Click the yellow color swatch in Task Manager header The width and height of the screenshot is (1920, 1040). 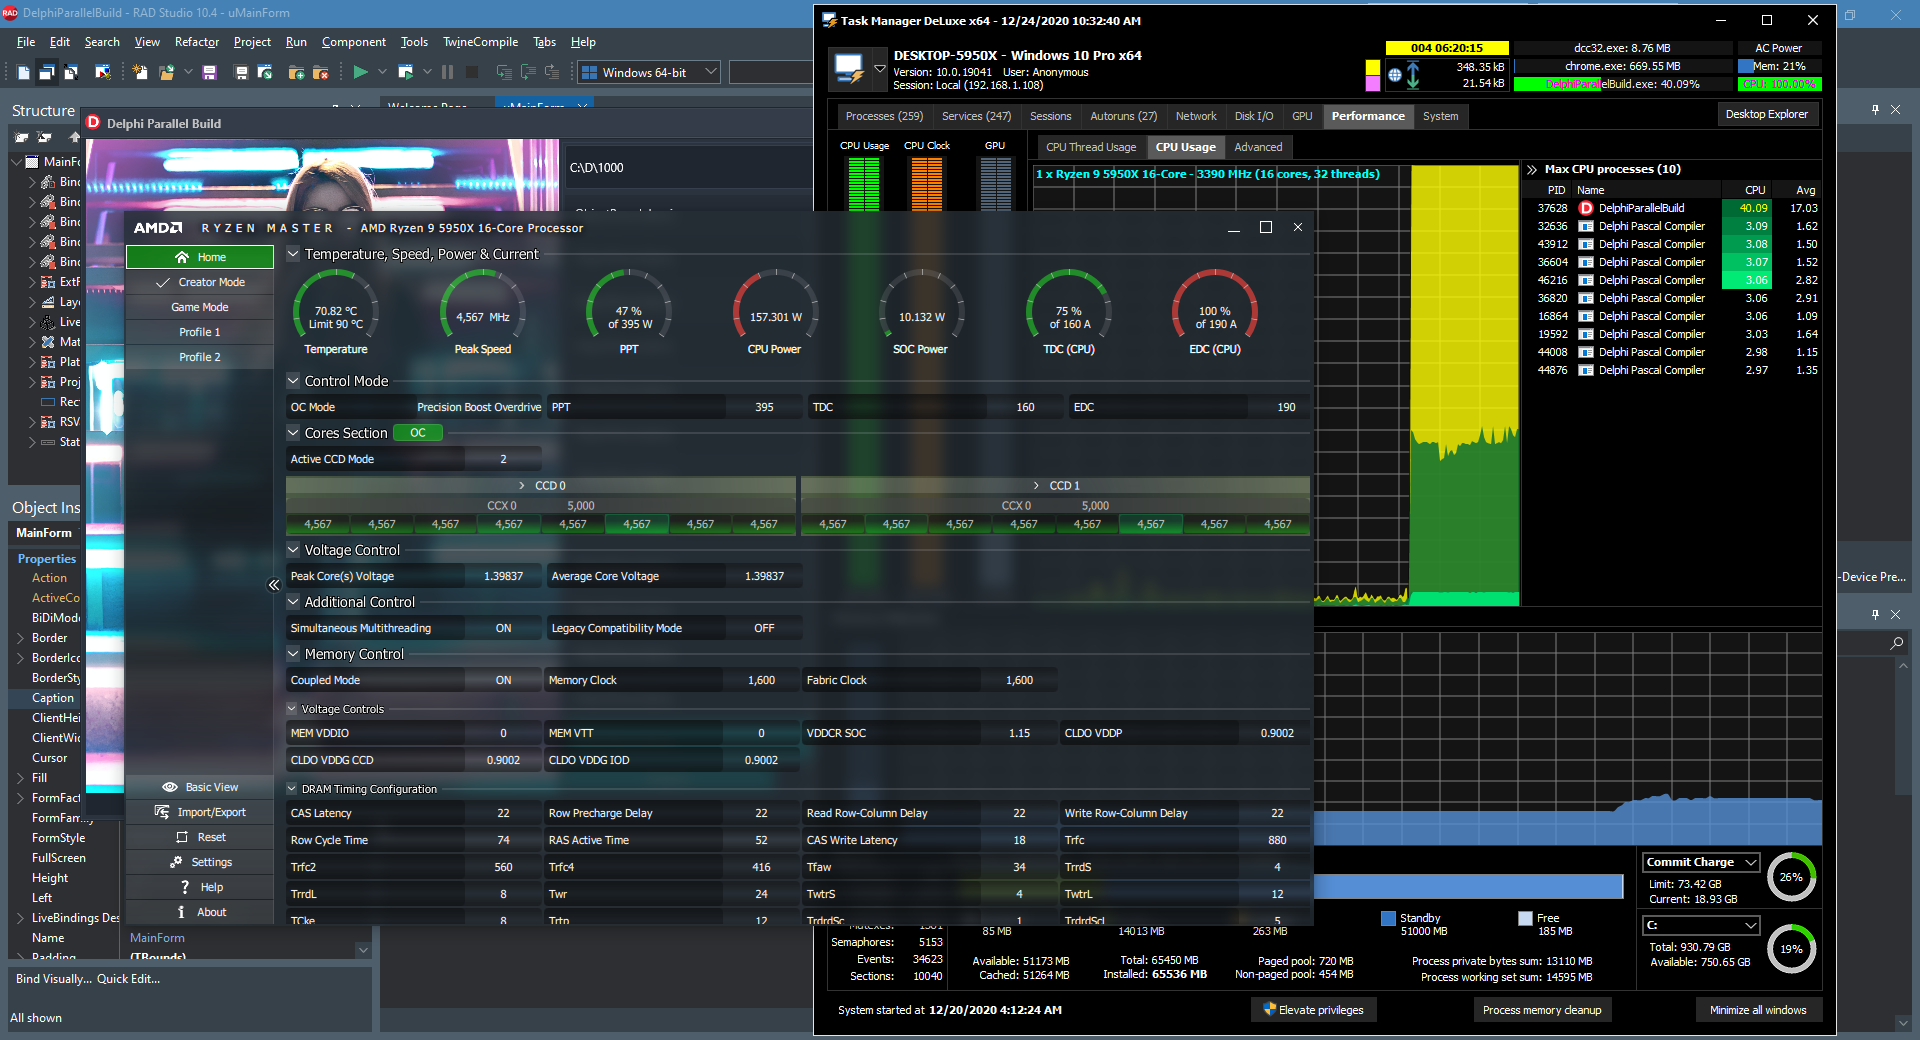[1373, 68]
